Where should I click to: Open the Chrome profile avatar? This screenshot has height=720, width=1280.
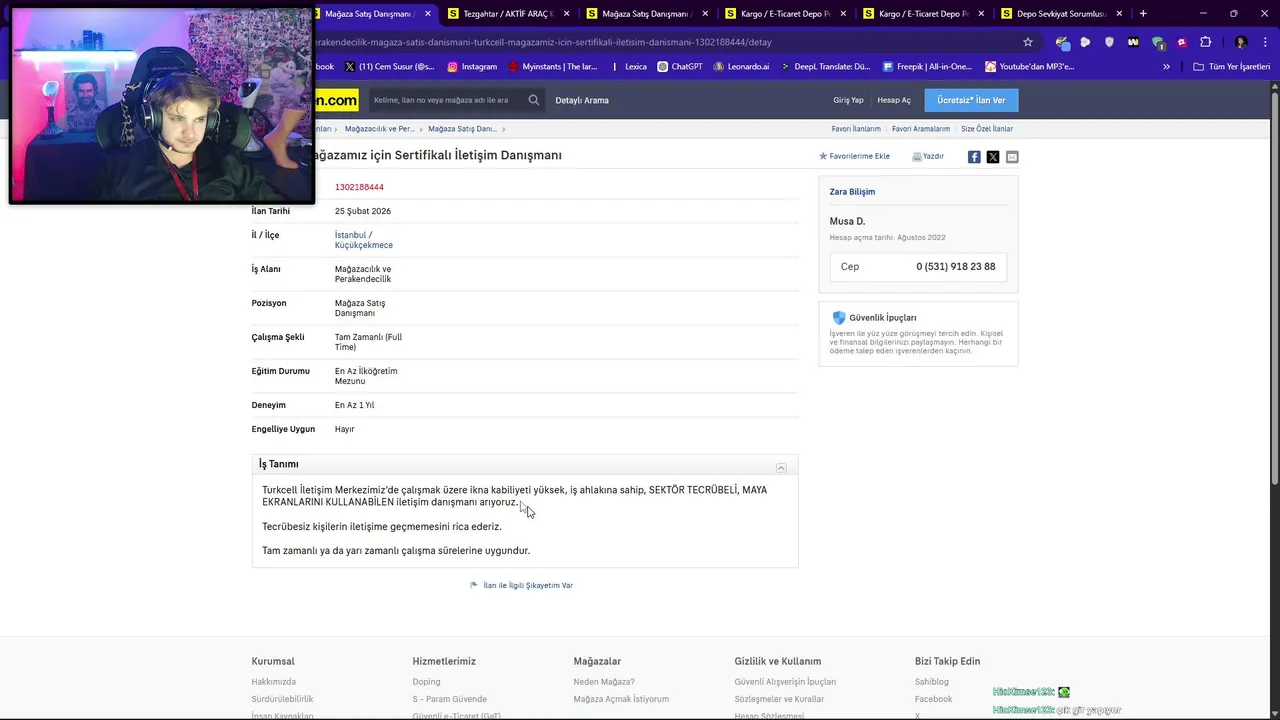(x=1241, y=42)
